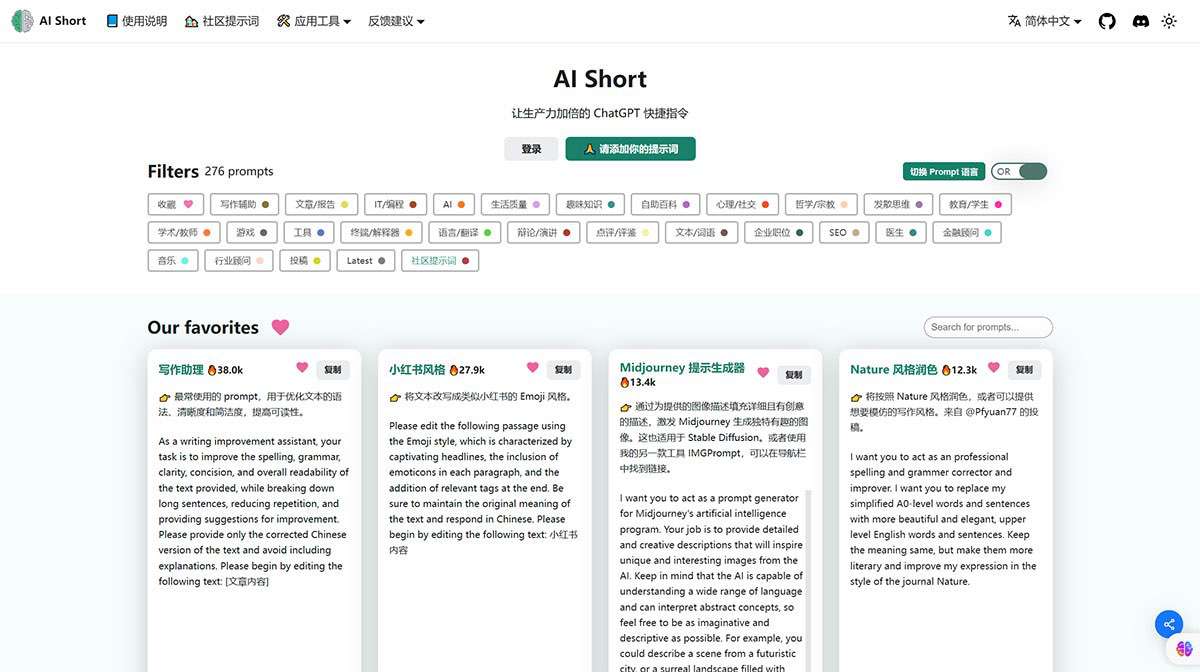Viewport: 1200px width, 672px height.
Task: Toggle the 游戏 filter tag
Action: point(251,232)
